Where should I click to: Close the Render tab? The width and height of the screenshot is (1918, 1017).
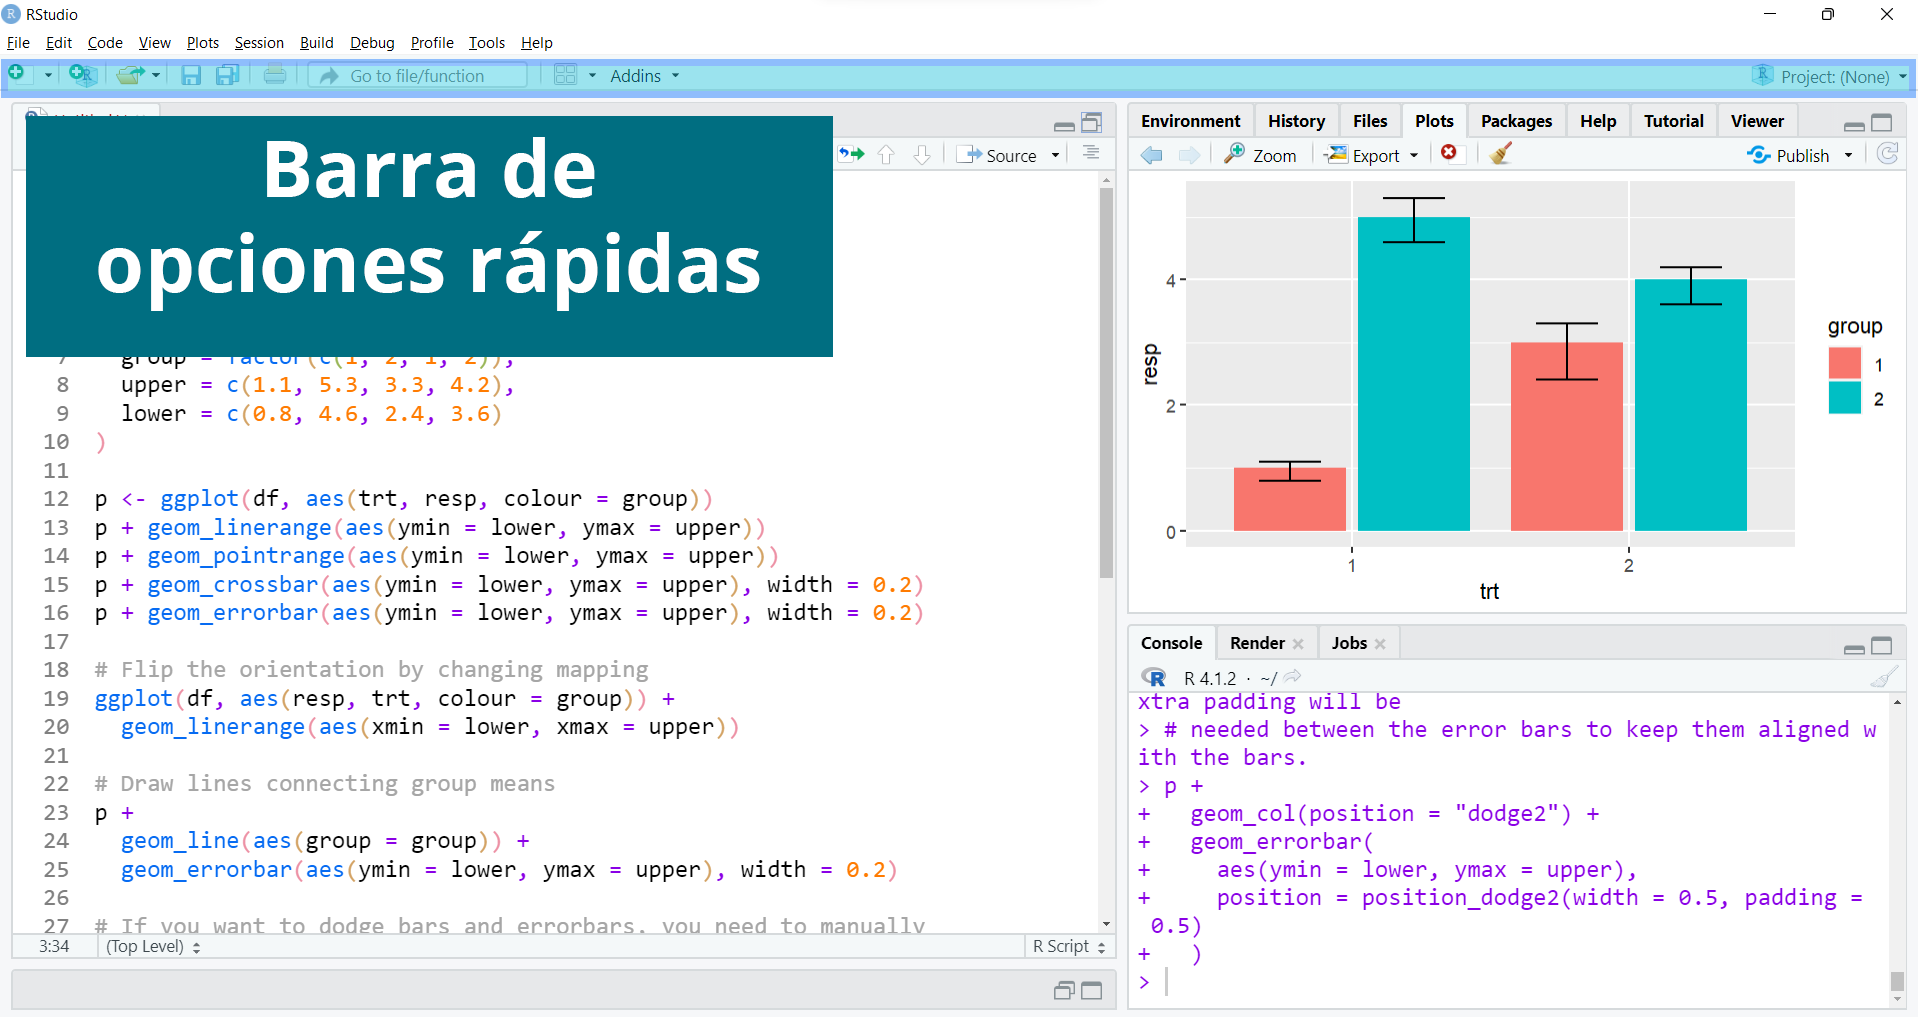tap(1298, 644)
